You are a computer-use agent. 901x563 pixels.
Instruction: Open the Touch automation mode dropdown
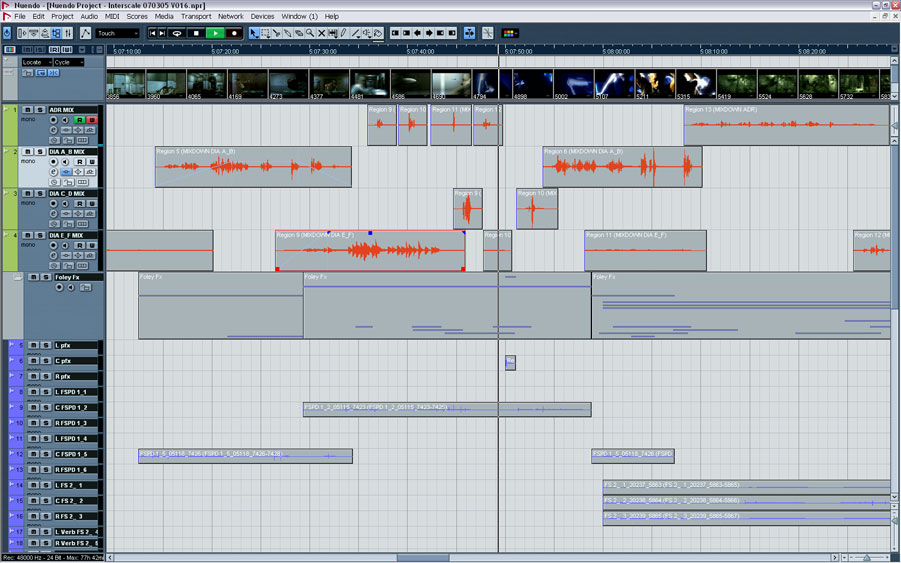click(x=118, y=33)
